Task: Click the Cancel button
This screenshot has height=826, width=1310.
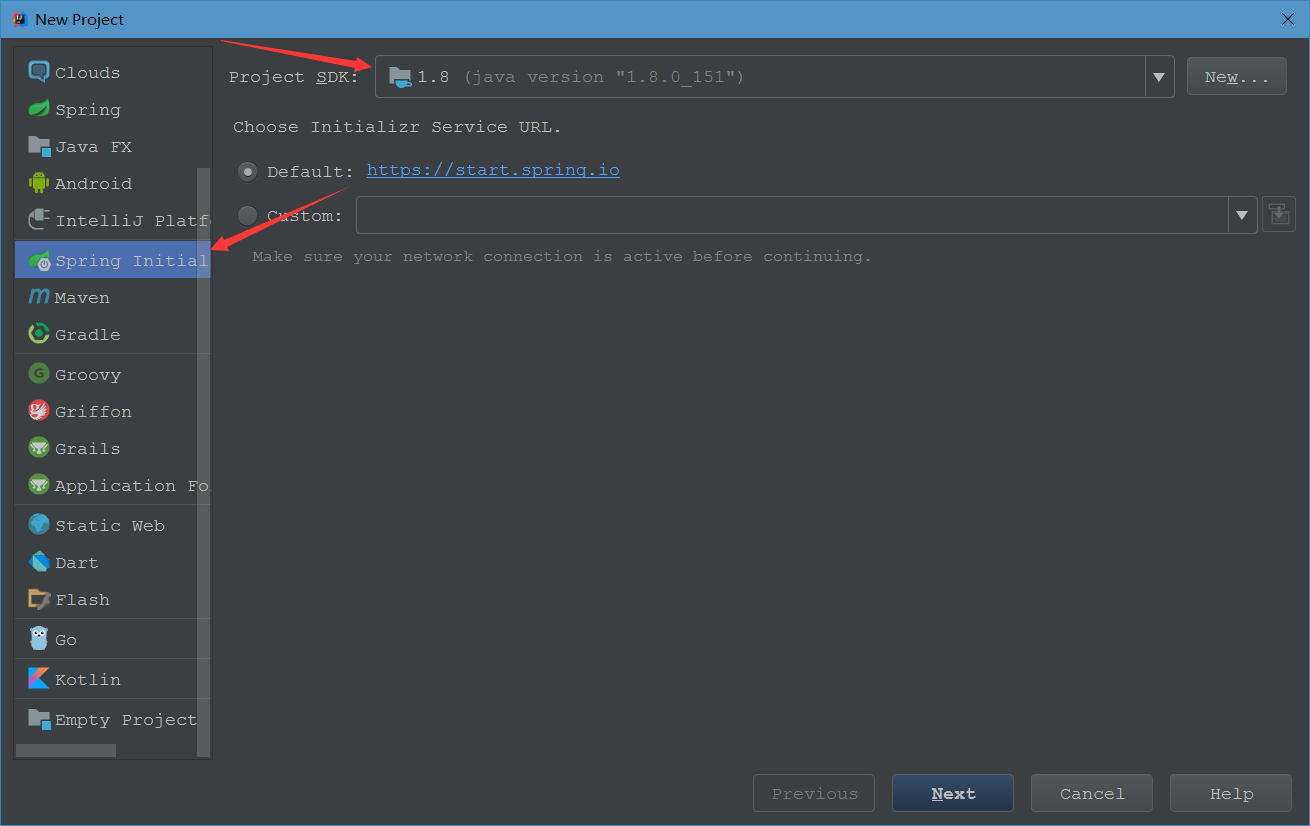Action: coord(1092,793)
